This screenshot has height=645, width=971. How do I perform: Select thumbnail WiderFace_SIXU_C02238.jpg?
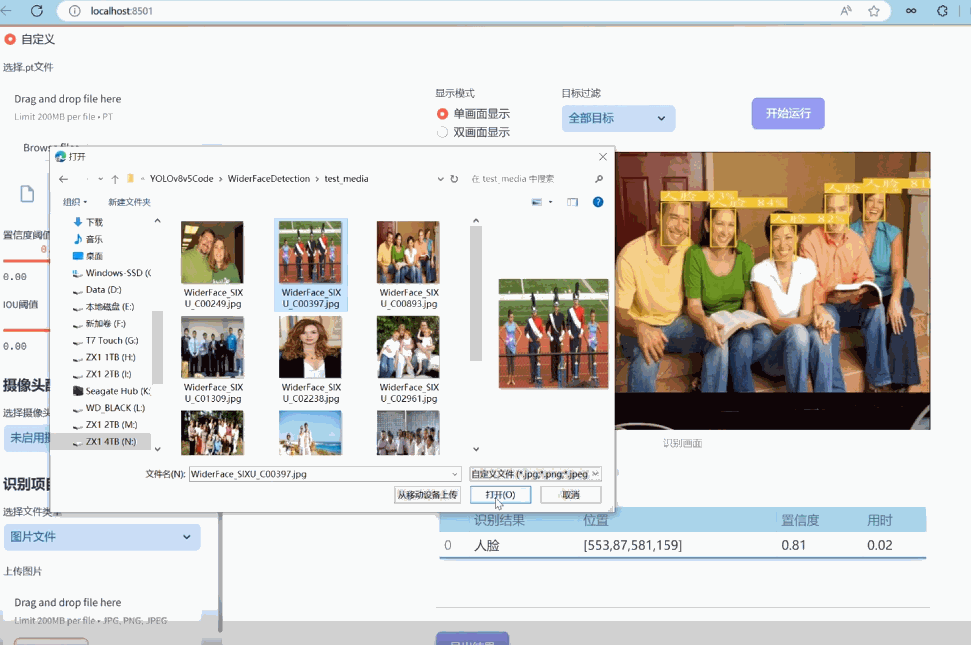[310, 347]
